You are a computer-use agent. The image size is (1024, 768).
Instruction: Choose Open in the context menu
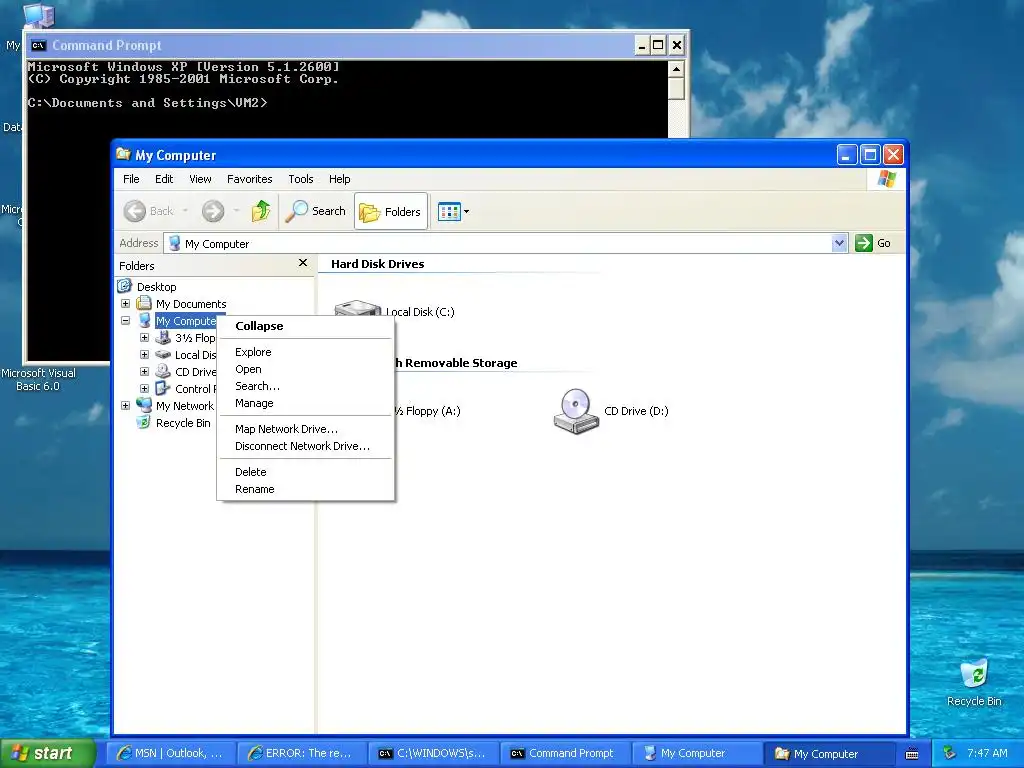point(306,369)
